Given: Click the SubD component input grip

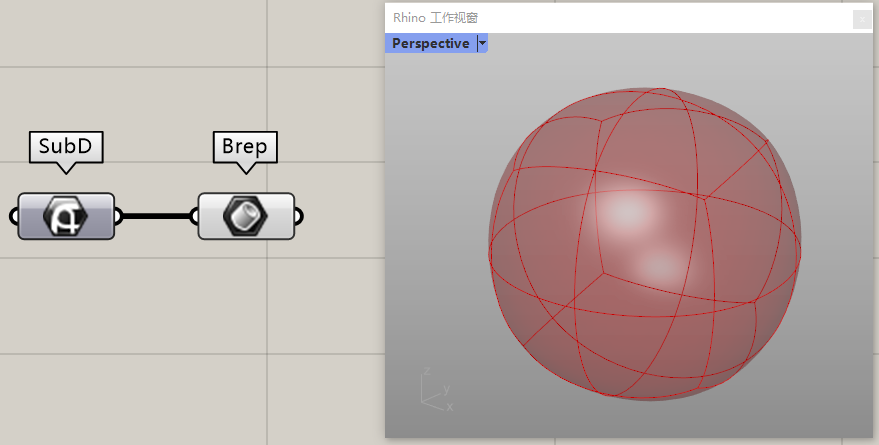Looking at the screenshot, I should coord(15,216).
